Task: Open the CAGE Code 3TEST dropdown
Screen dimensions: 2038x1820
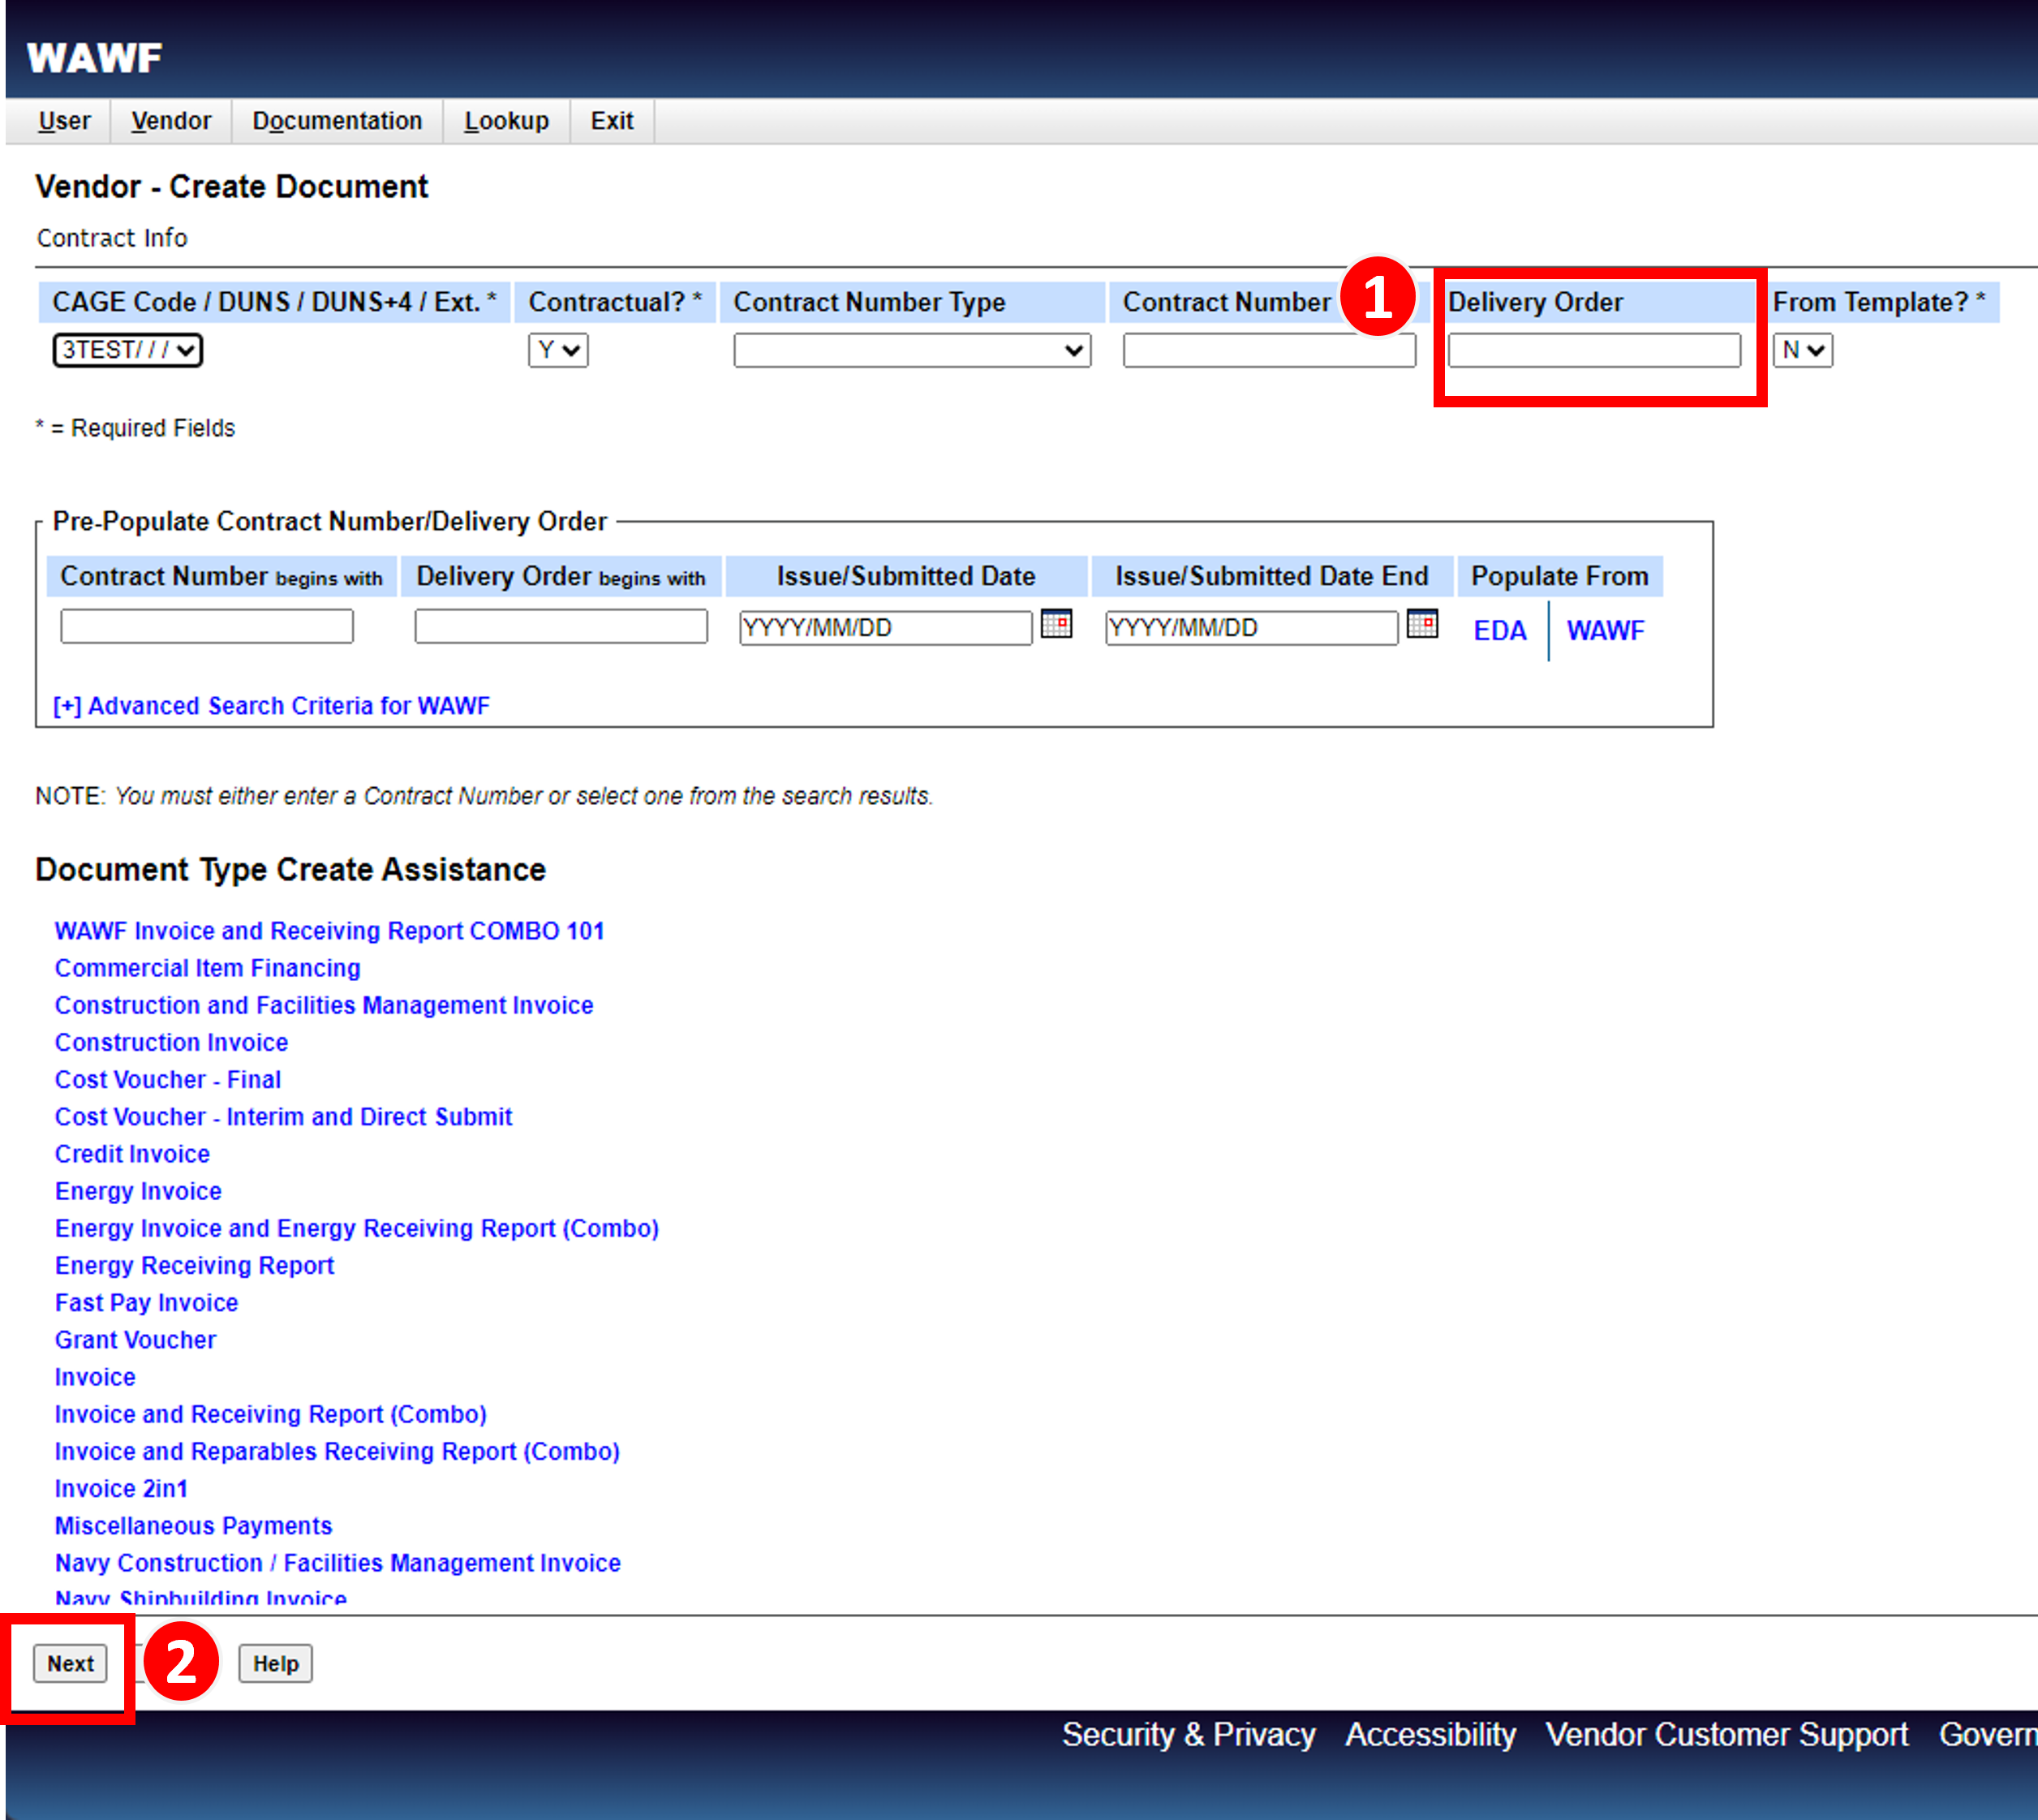Action: 126,351
